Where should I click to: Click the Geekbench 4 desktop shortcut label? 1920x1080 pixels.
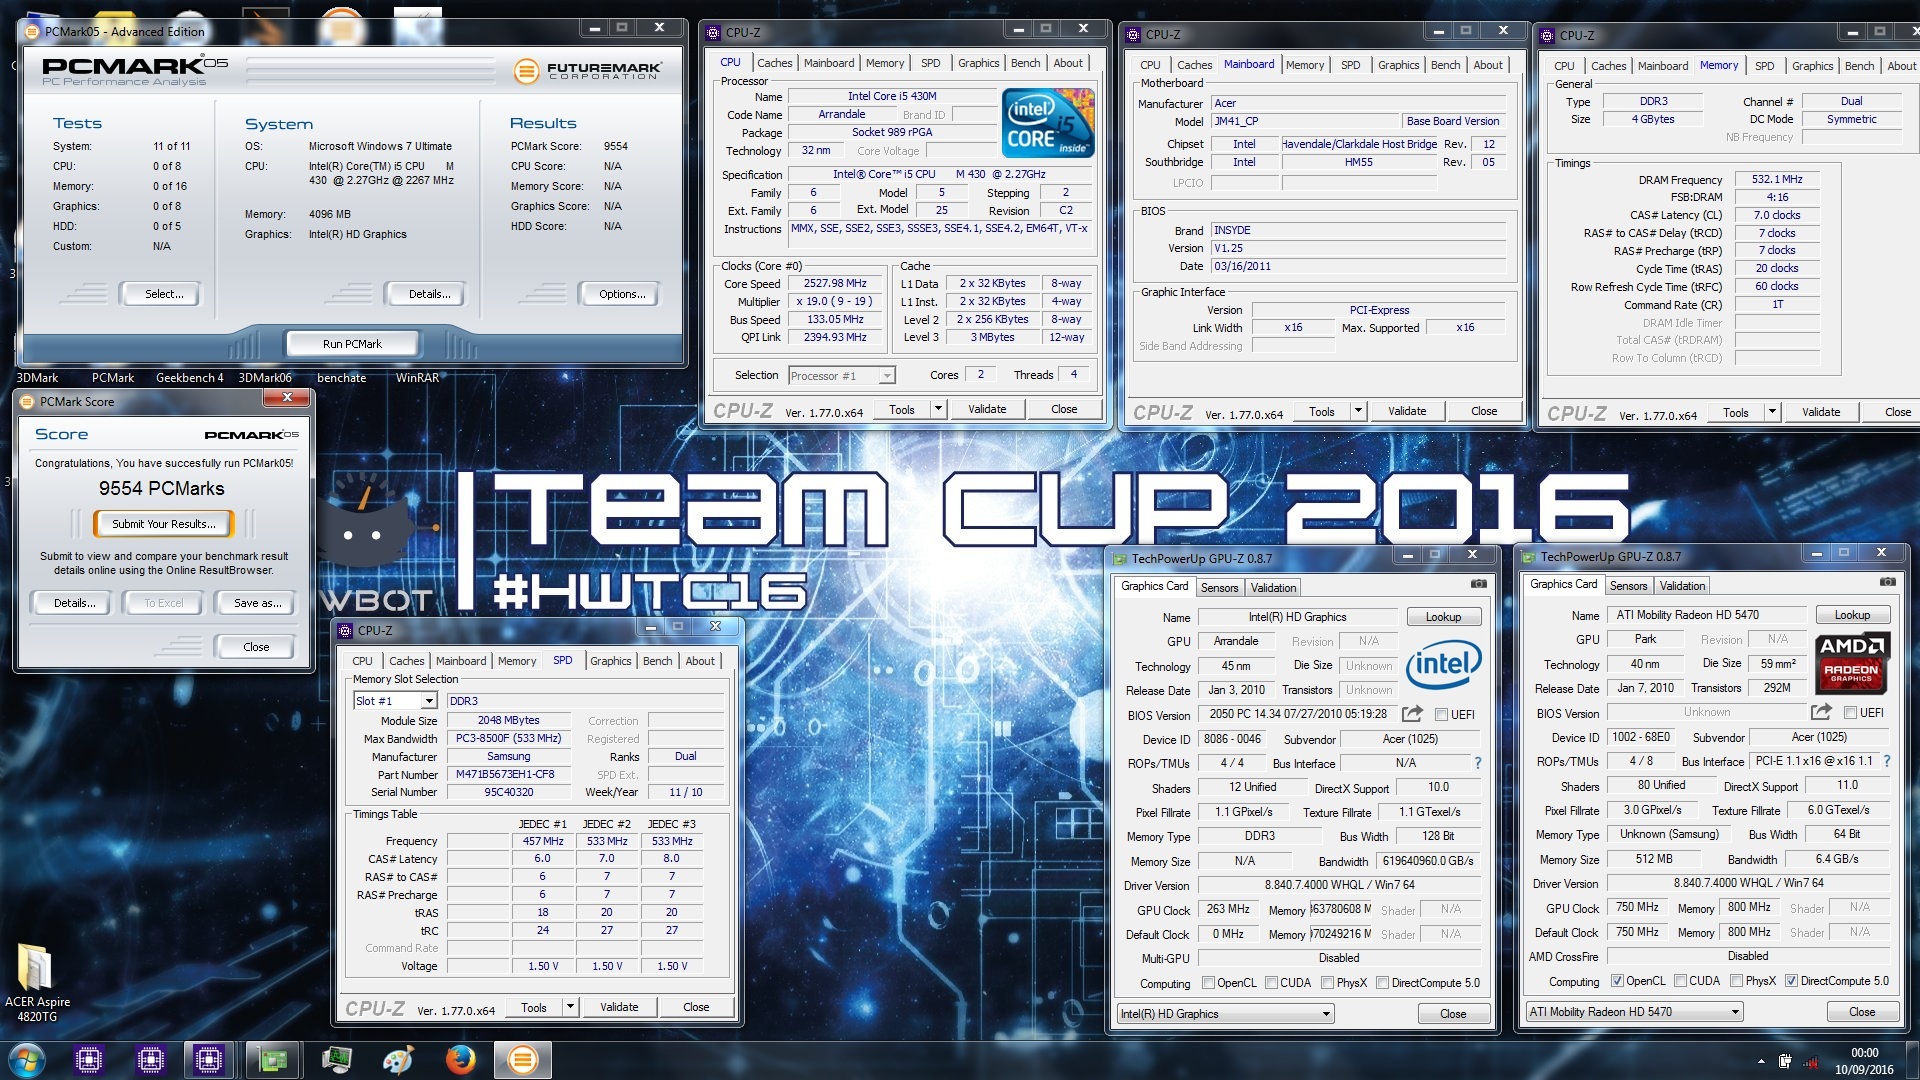pos(190,378)
